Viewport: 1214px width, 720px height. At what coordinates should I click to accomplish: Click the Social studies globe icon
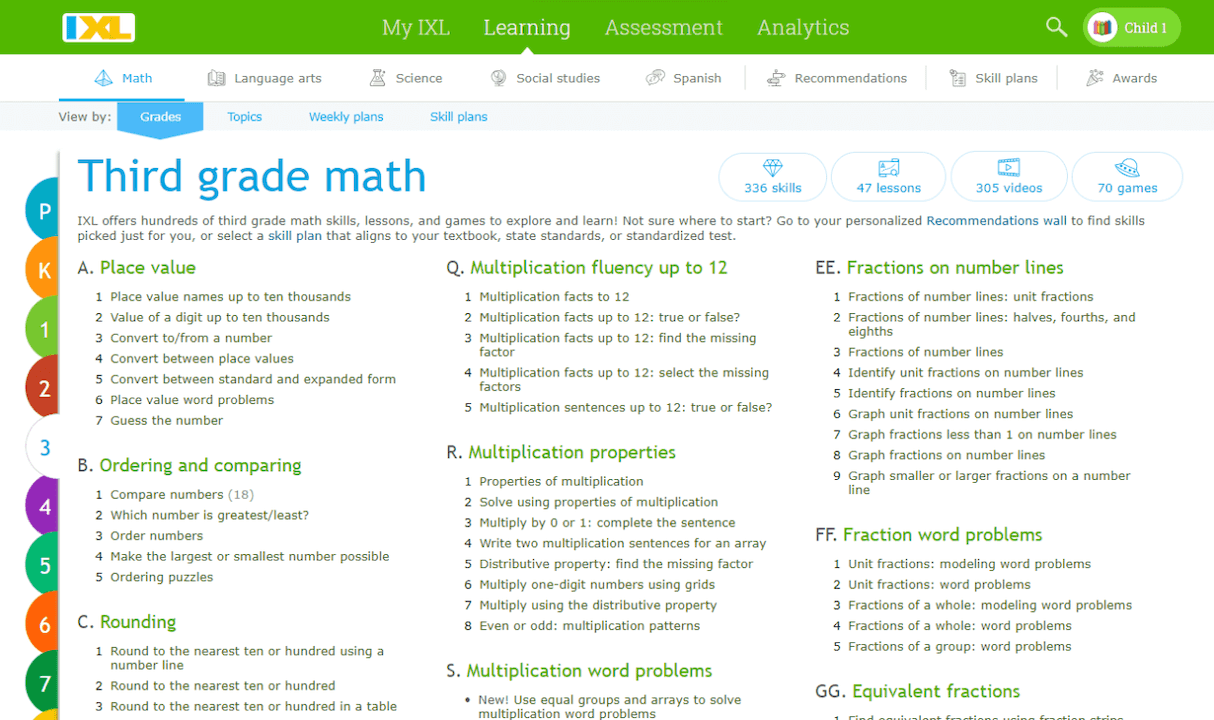(497, 77)
